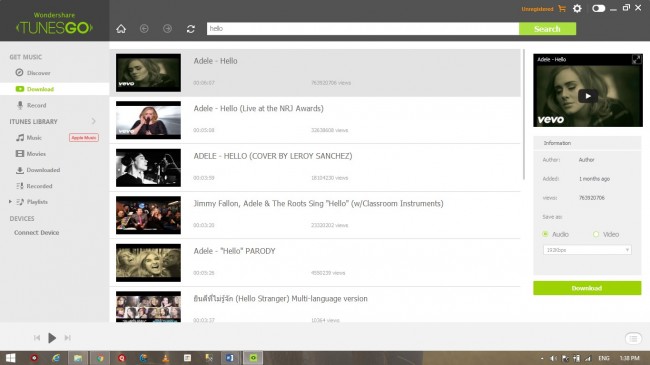Click the volume tray icon

553,358
